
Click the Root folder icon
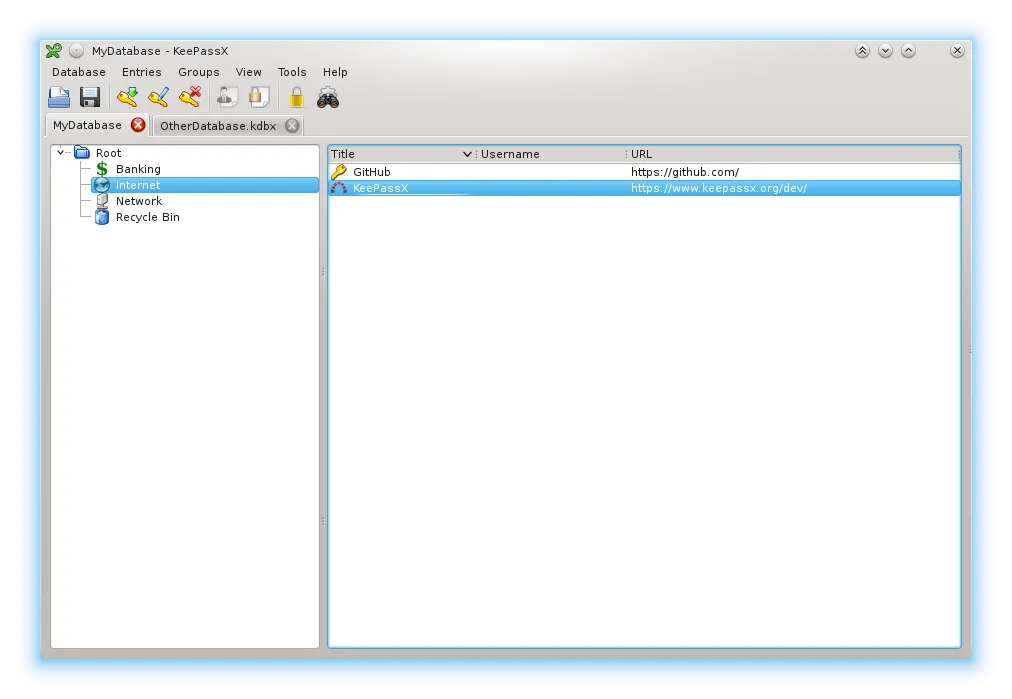tap(82, 152)
